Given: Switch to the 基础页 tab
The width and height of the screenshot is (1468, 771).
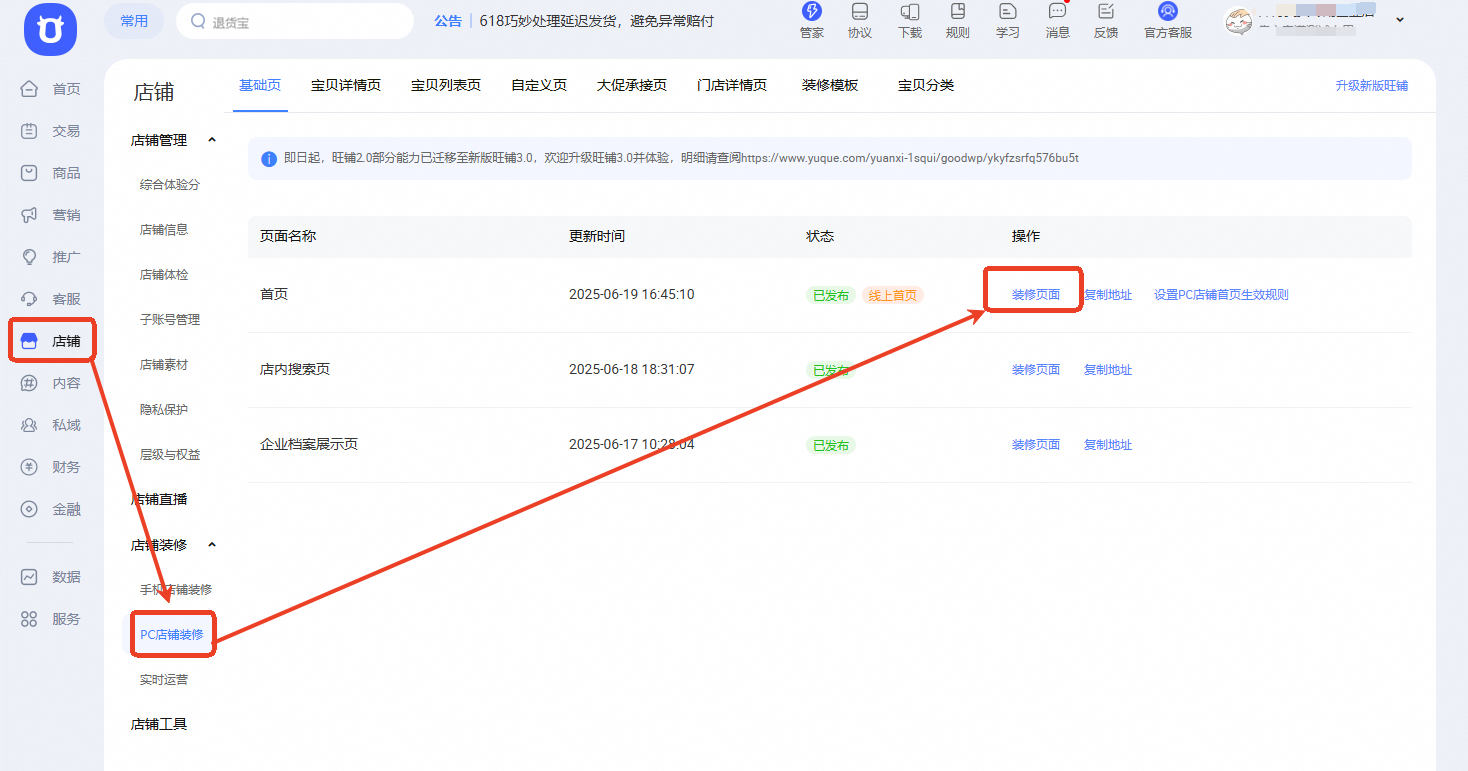Looking at the screenshot, I should coord(260,85).
